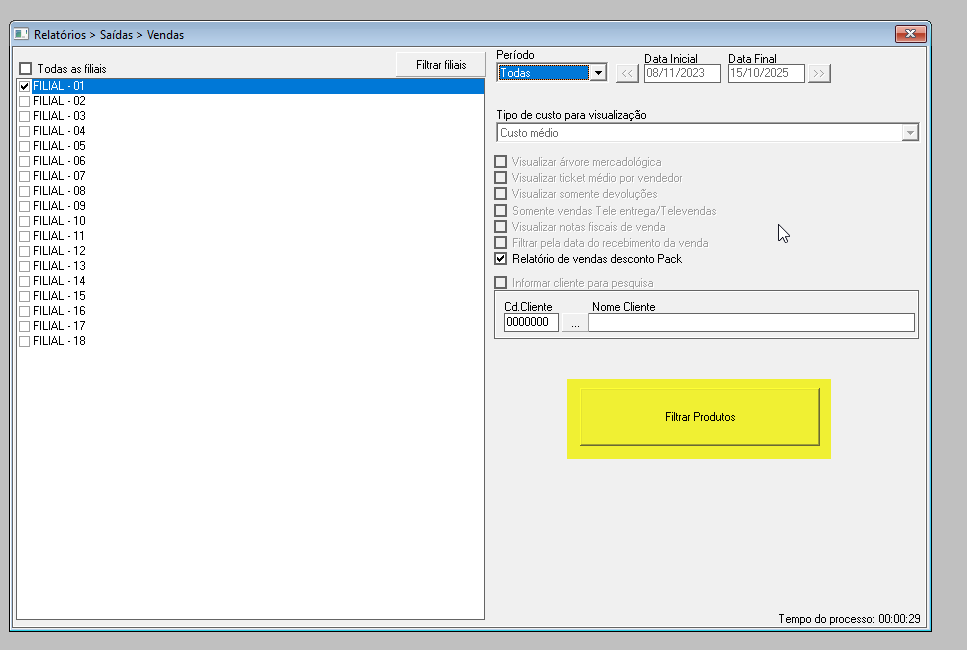Image resolution: width=967 pixels, height=650 pixels.
Task: Click the next period double-arrow button
Action: coord(819,73)
